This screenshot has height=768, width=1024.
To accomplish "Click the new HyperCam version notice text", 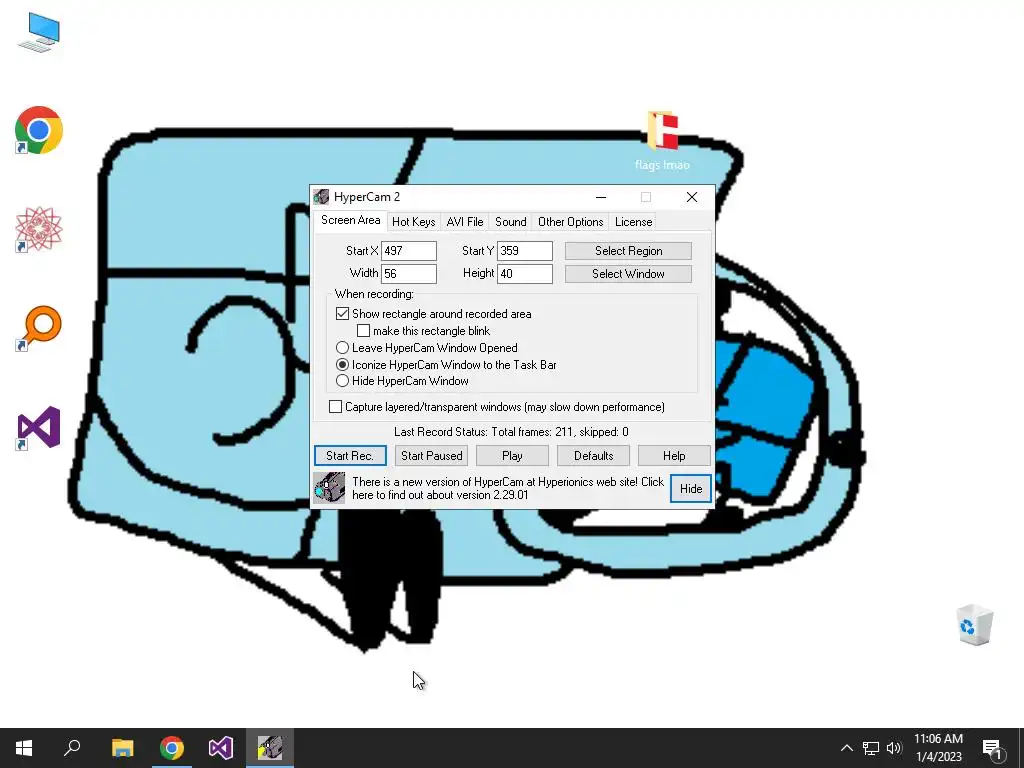I will coord(508,488).
